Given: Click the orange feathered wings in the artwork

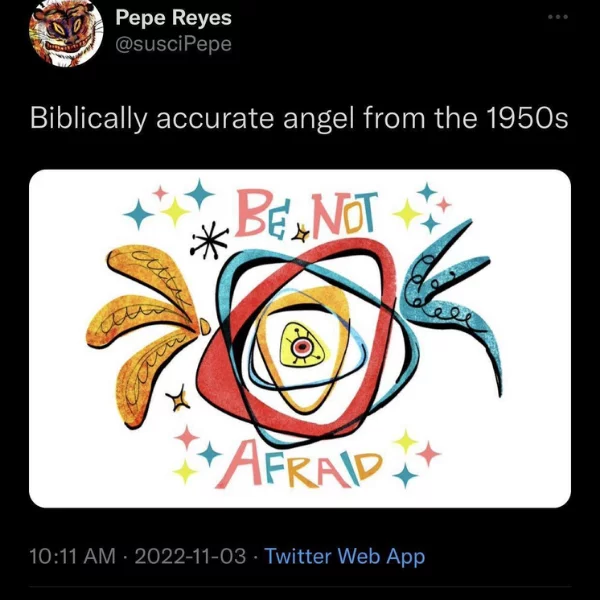Looking at the screenshot, I should (x=145, y=332).
